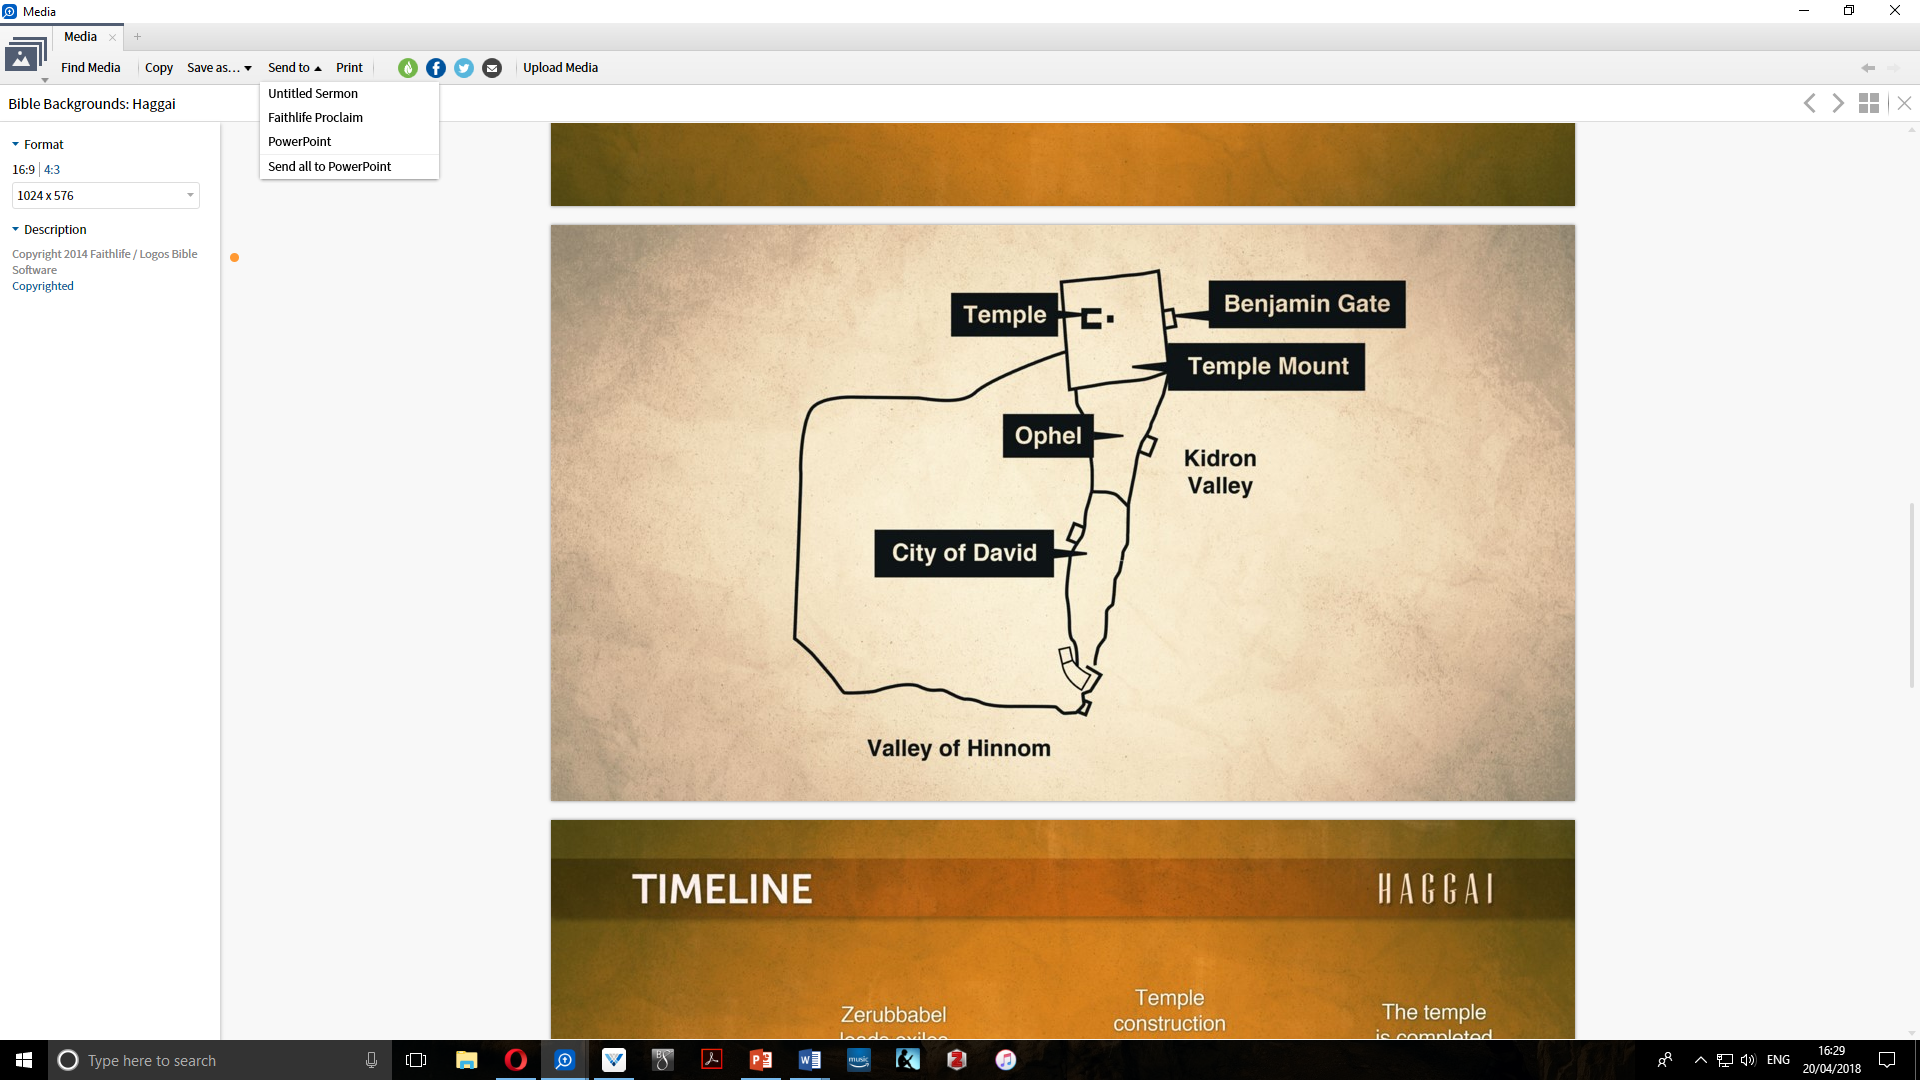Choose PowerPoint from Send to menu
Viewport: 1920px width, 1080px height.
tap(299, 142)
